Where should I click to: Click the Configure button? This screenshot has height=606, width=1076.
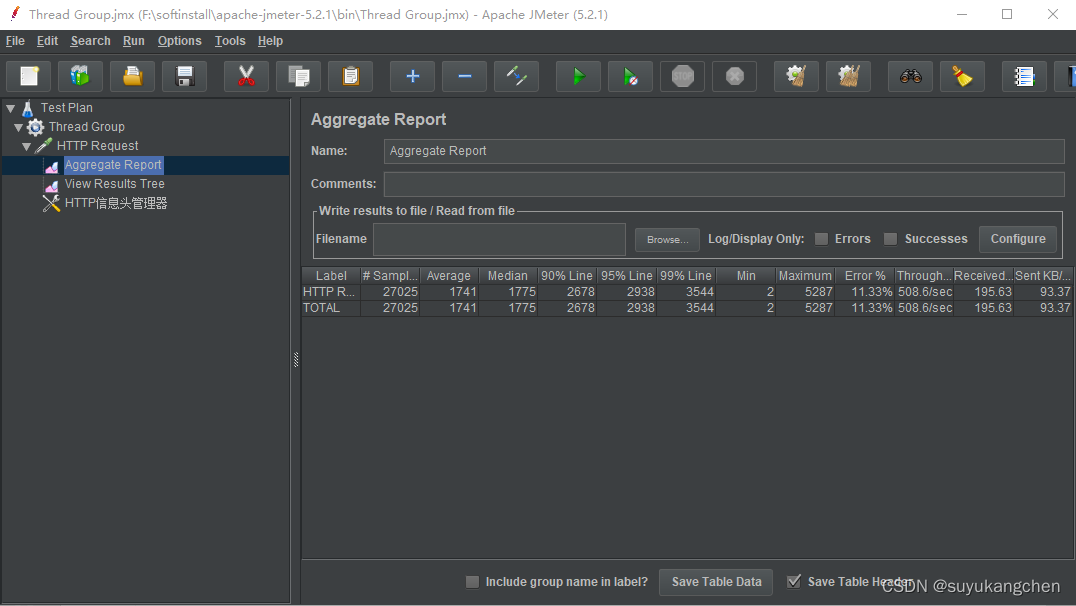(1018, 239)
